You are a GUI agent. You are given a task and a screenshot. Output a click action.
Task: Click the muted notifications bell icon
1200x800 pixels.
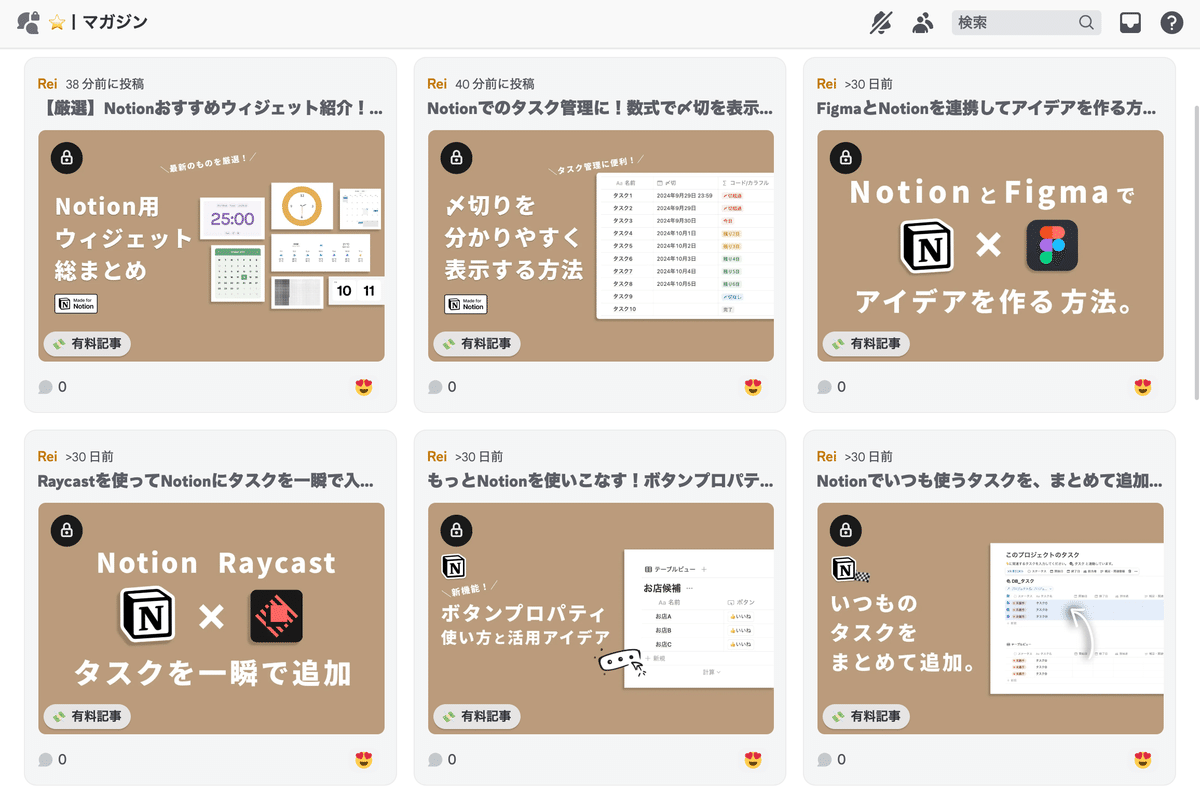tap(880, 23)
